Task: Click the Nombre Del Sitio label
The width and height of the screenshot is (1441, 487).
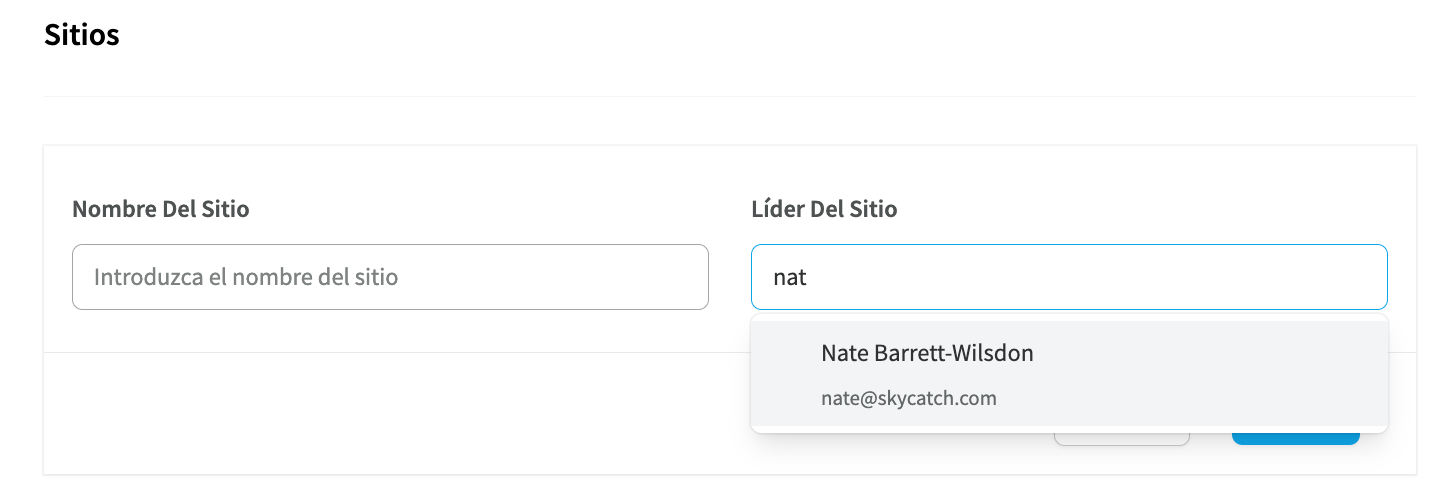Action: 161,209
